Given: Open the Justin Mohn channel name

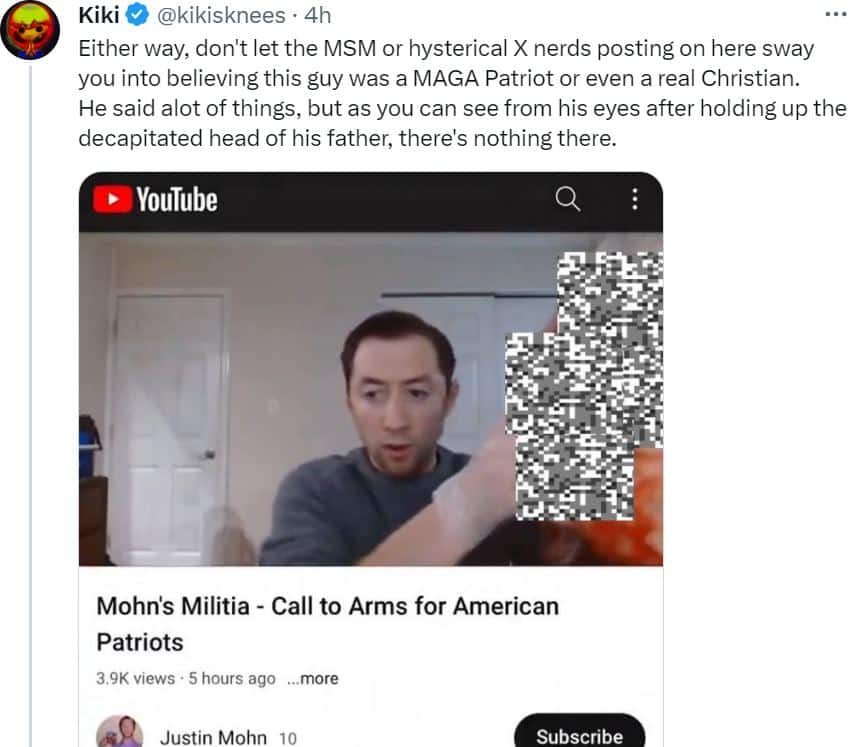Looking at the screenshot, I should [x=213, y=737].
